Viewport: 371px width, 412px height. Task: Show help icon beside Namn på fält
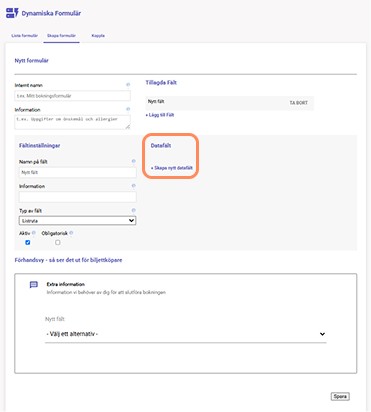(134, 161)
